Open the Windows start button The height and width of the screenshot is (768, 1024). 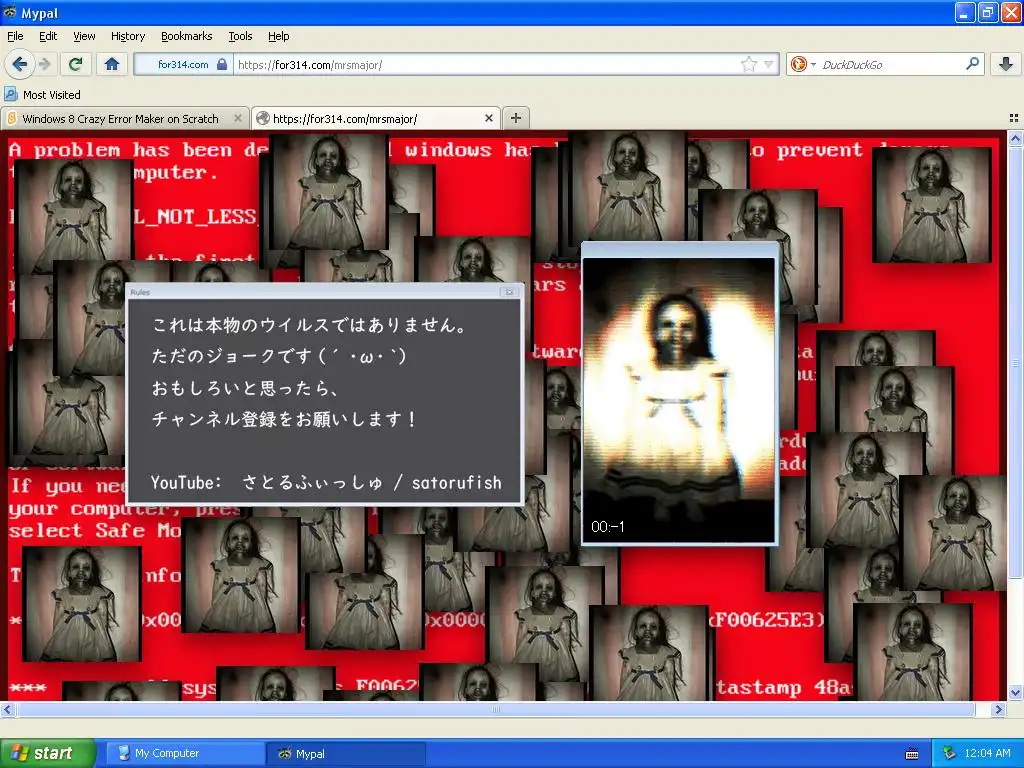point(47,753)
